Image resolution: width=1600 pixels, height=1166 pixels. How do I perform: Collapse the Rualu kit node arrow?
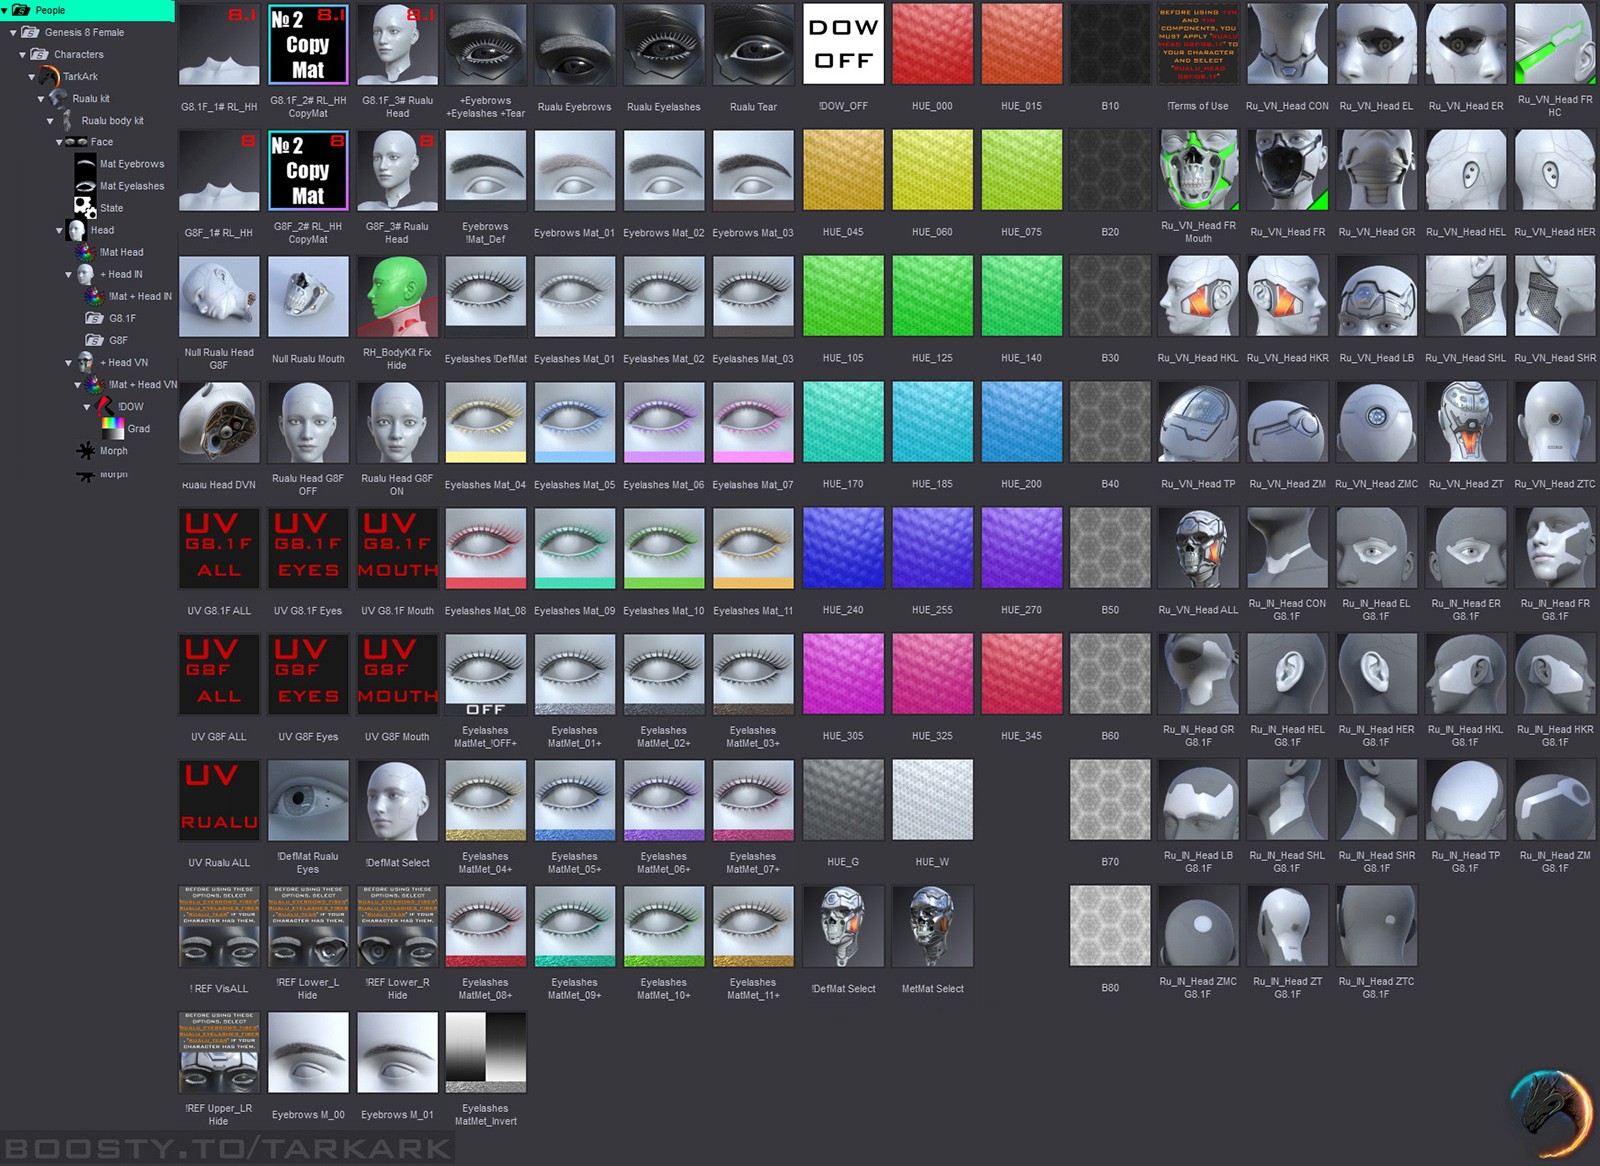click(41, 98)
